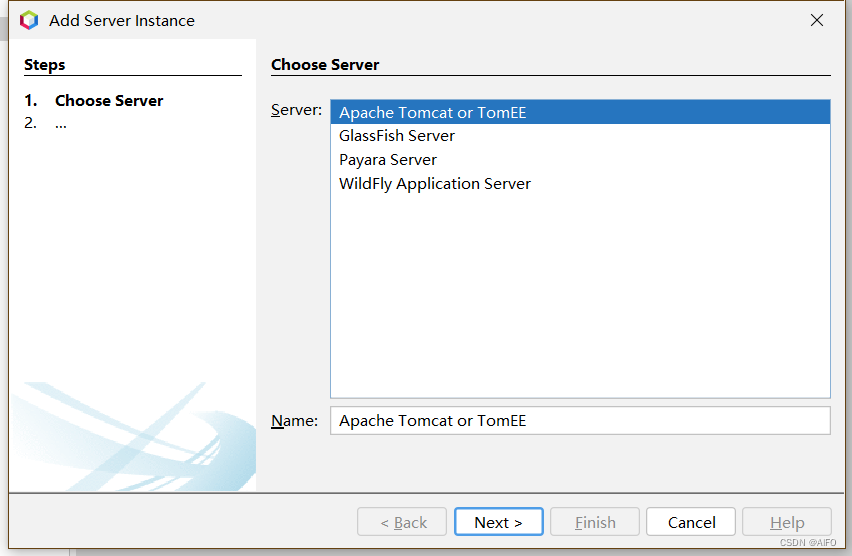Image resolution: width=852 pixels, height=556 pixels.
Task: Close the Add Server Instance dialog
Action: coord(816,20)
